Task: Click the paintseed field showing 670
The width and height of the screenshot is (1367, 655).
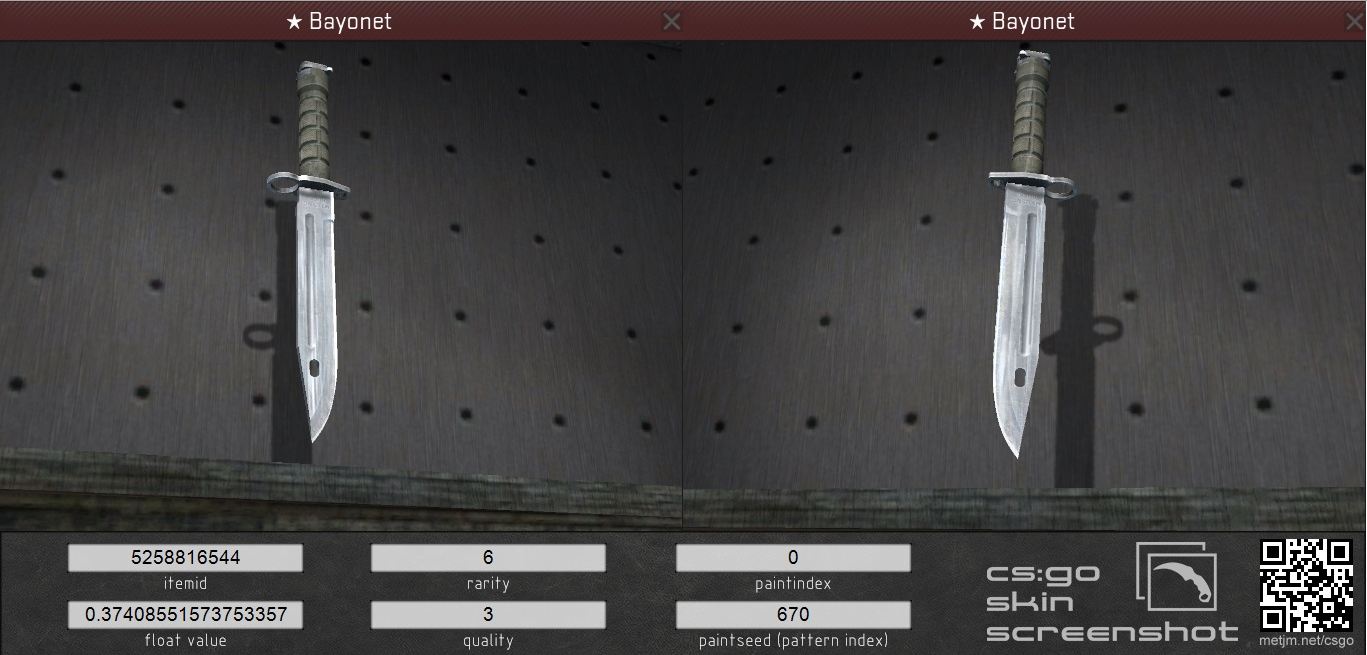Action: tap(793, 614)
